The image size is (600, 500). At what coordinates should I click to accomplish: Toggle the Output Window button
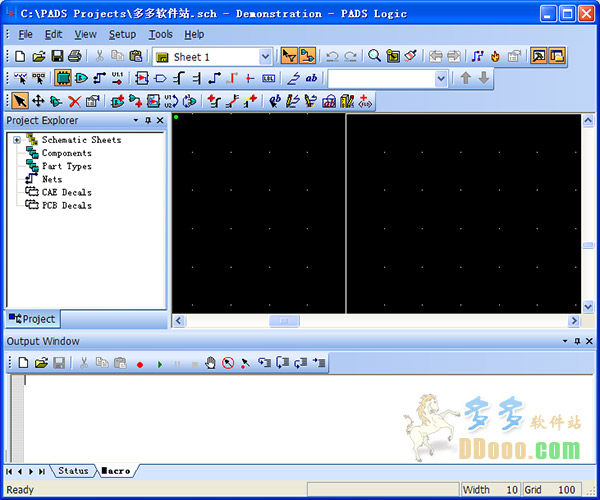[538, 57]
